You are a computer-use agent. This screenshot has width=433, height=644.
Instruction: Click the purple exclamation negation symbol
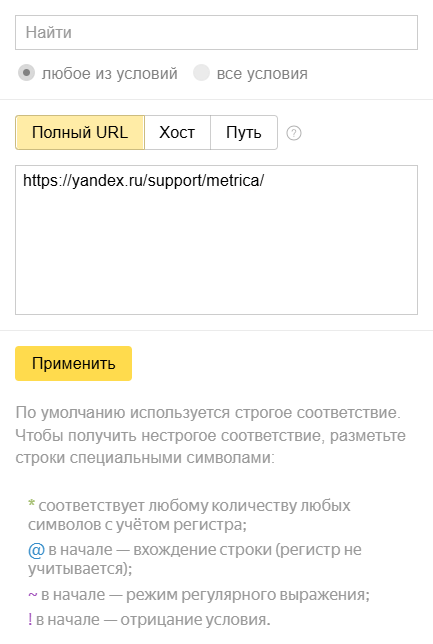30,619
